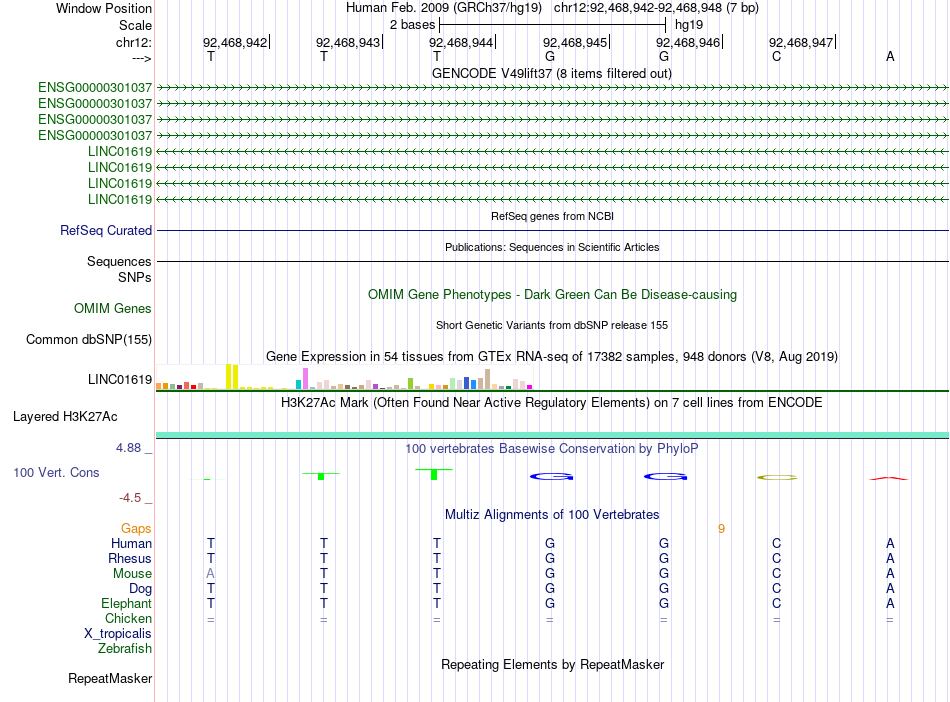950x702 pixels.
Task: Click the 'Window Position' label
Action: pos(104,8)
